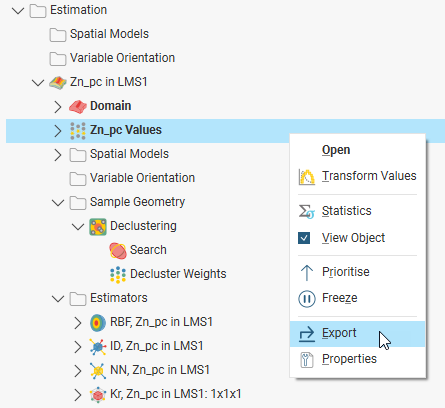Click the Zn_pc in LMS1 estimation icon
This screenshot has width=445, height=408.
(58, 82)
